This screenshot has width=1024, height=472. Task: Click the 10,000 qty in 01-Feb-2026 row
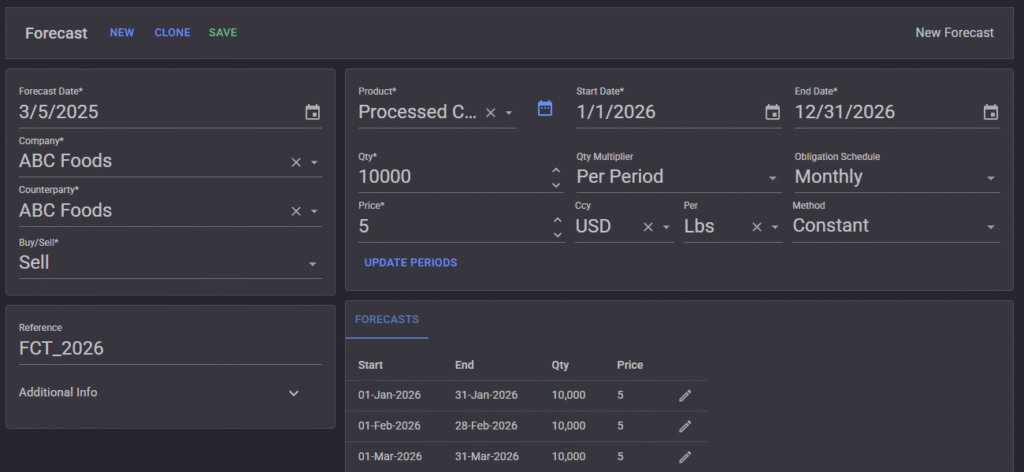point(569,426)
